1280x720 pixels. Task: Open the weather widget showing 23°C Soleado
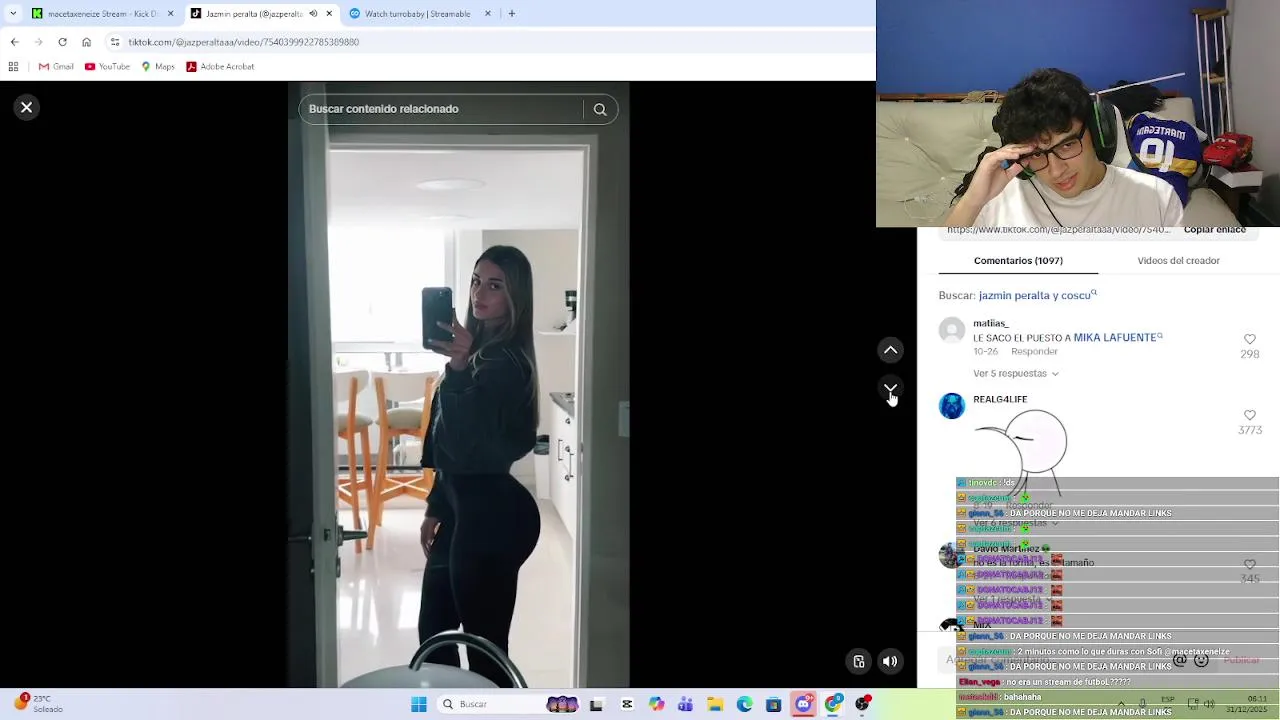40,704
